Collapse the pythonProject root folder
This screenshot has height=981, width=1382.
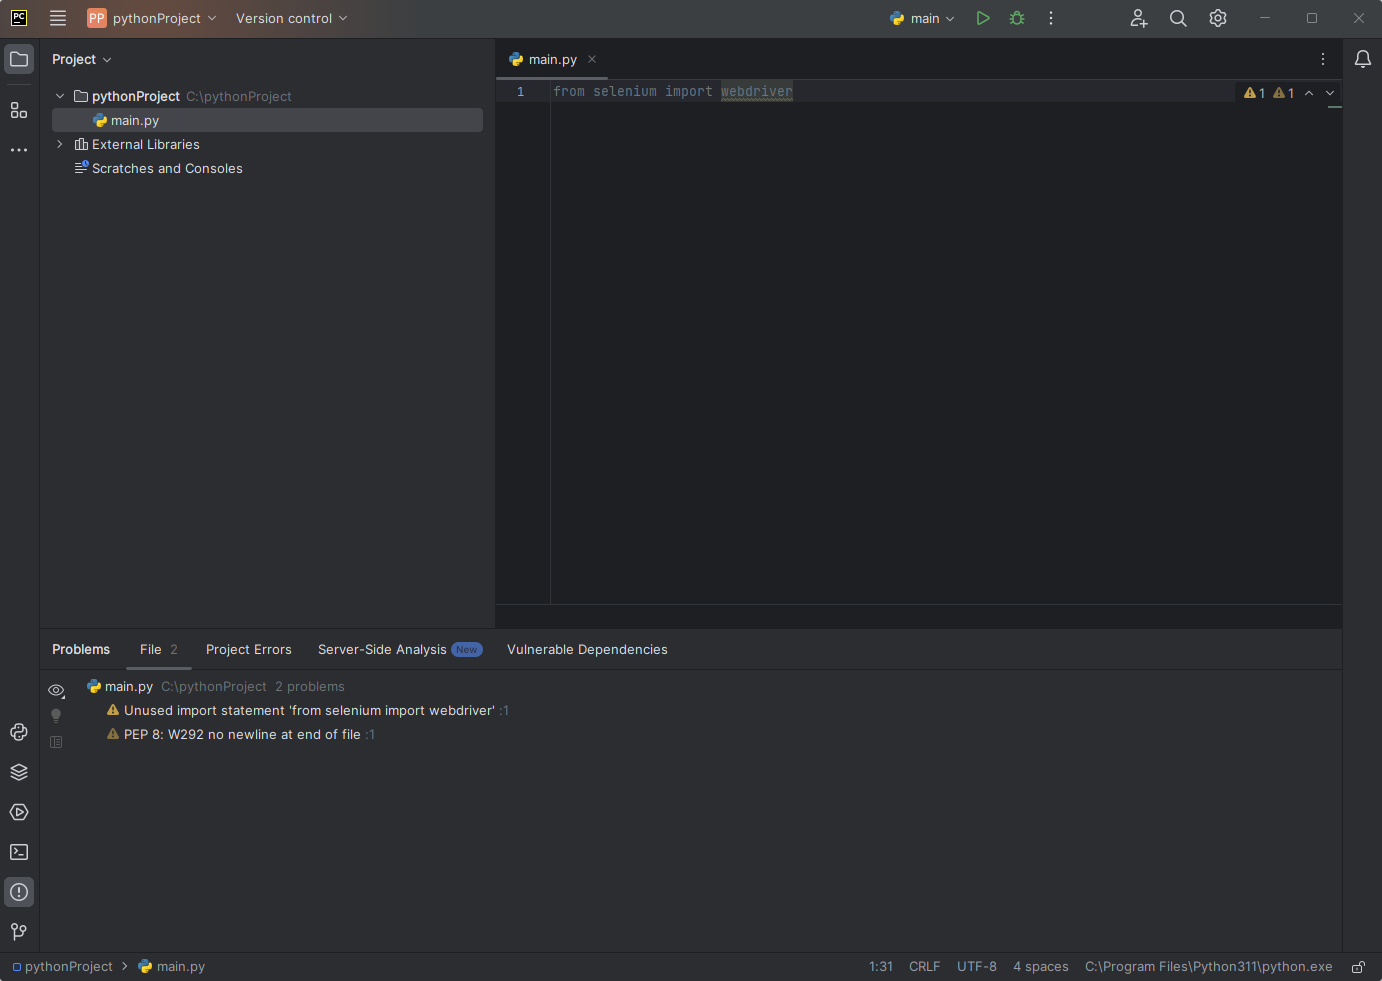click(x=60, y=96)
